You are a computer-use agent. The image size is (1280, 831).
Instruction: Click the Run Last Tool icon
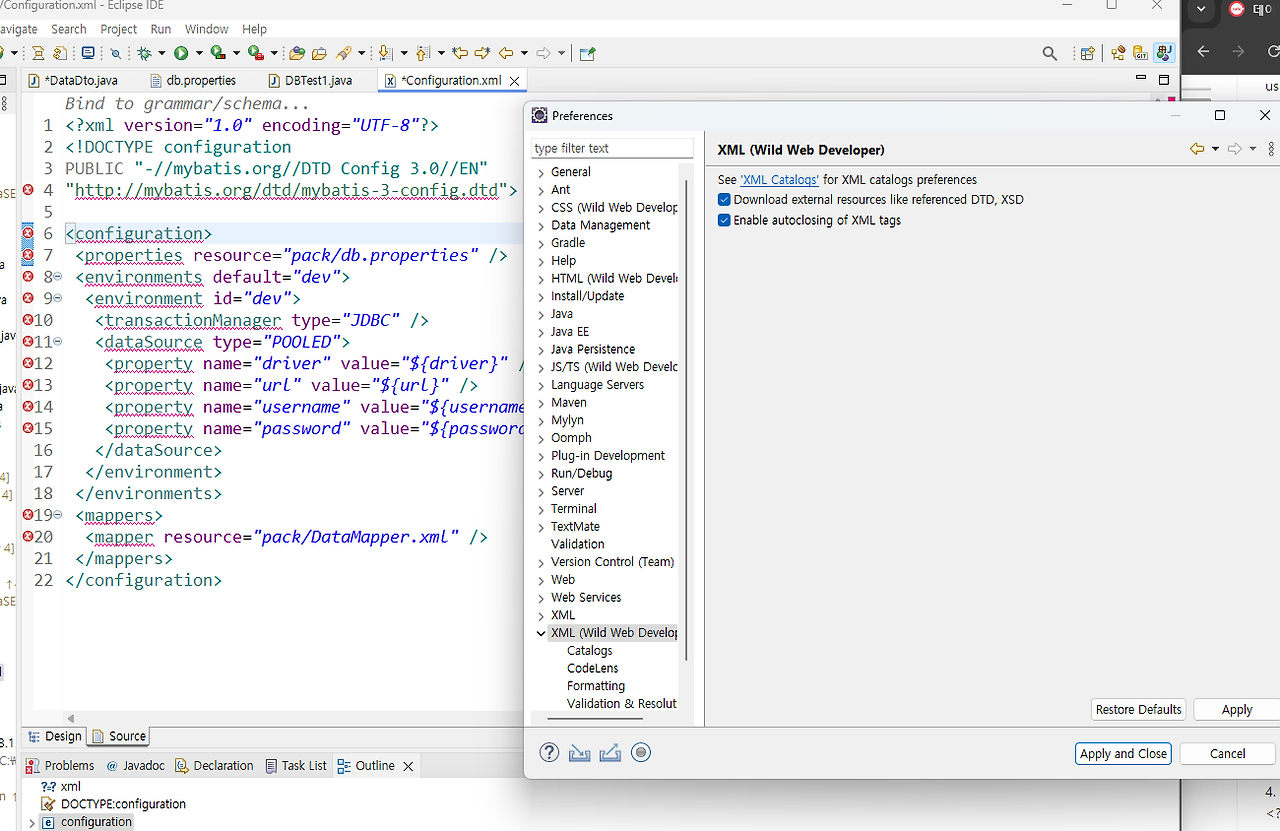tap(257, 53)
